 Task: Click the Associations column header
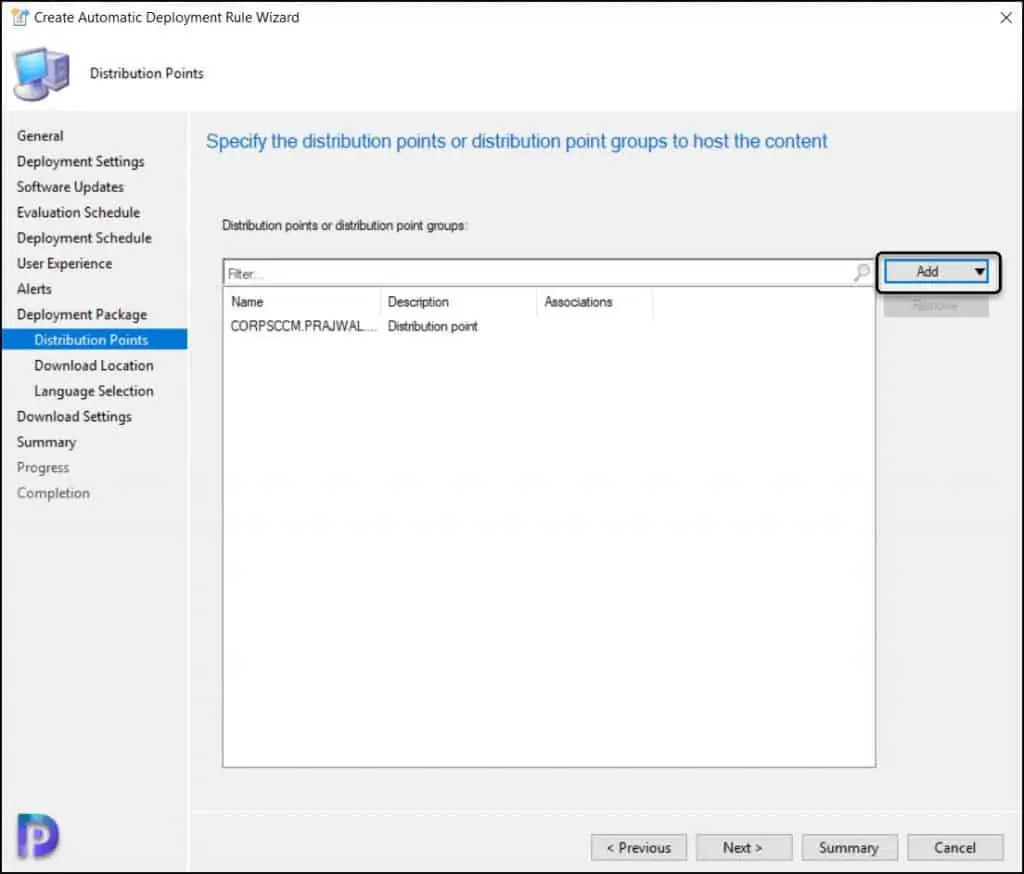pos(592,302)
